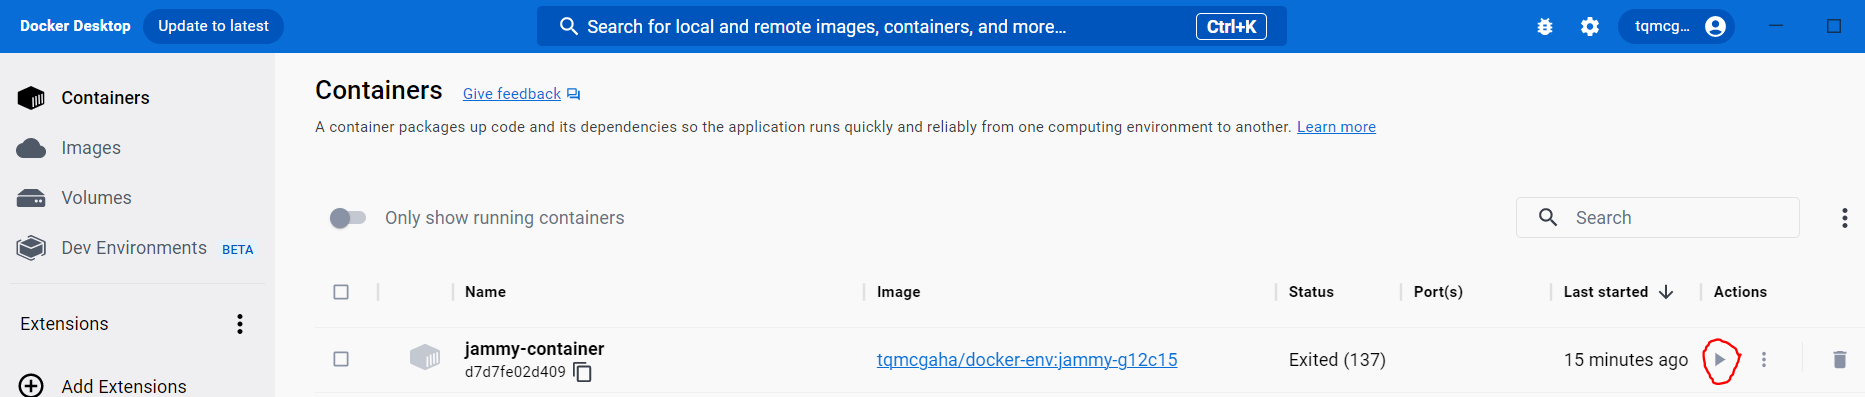Viewport: 1865px width, 397px height.
Task: Sort by Name column header
Action: pyautogui.click(x=485, y=292)
